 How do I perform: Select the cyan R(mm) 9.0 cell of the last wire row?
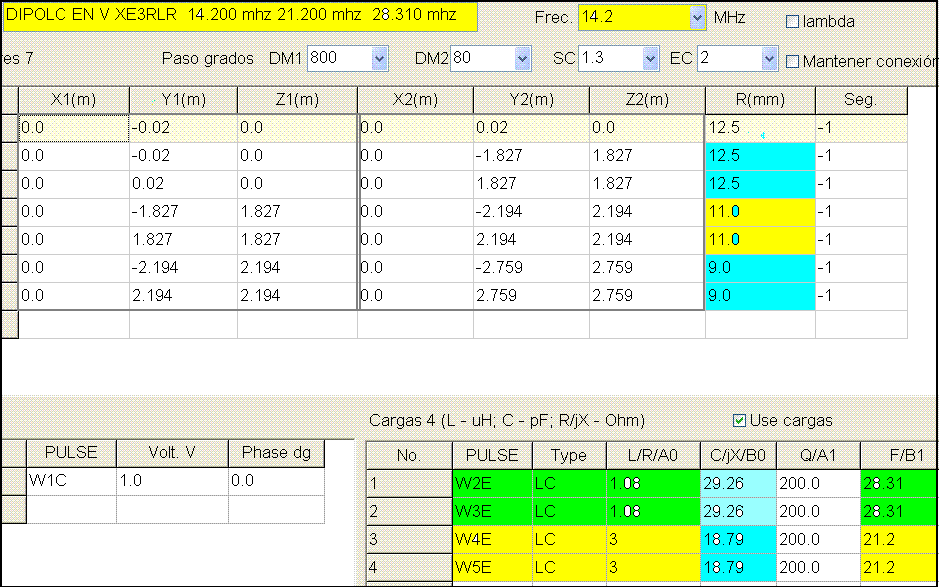tap(761, 296)
